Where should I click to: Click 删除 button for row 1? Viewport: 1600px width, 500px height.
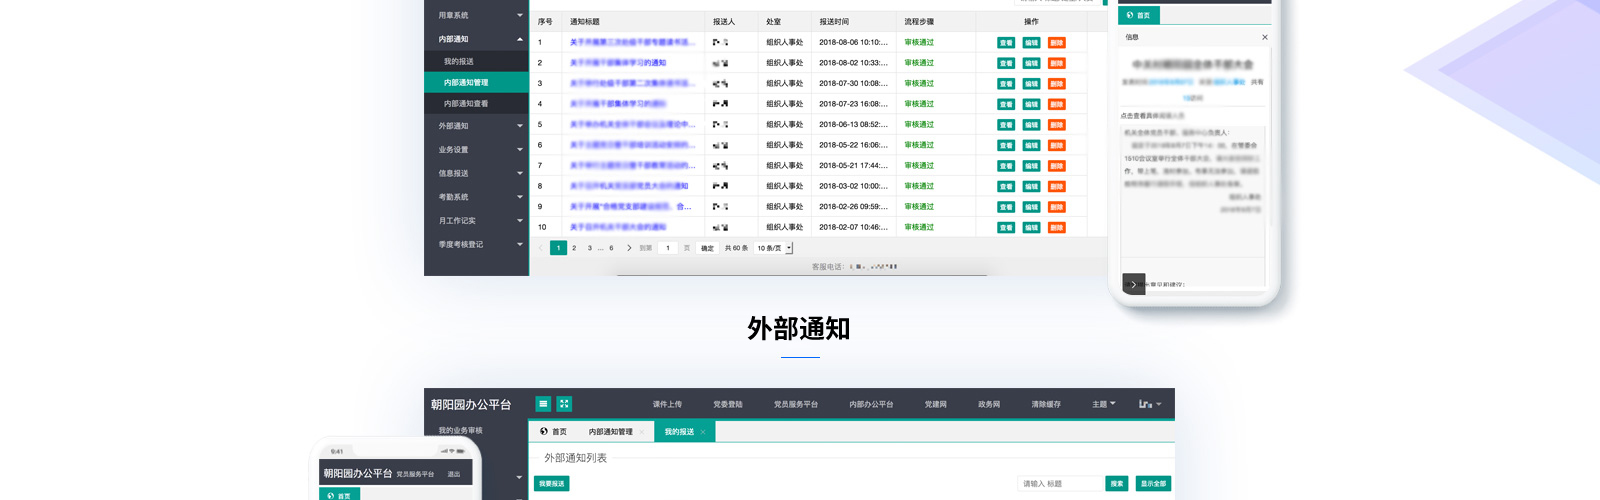click(1056, 43)
